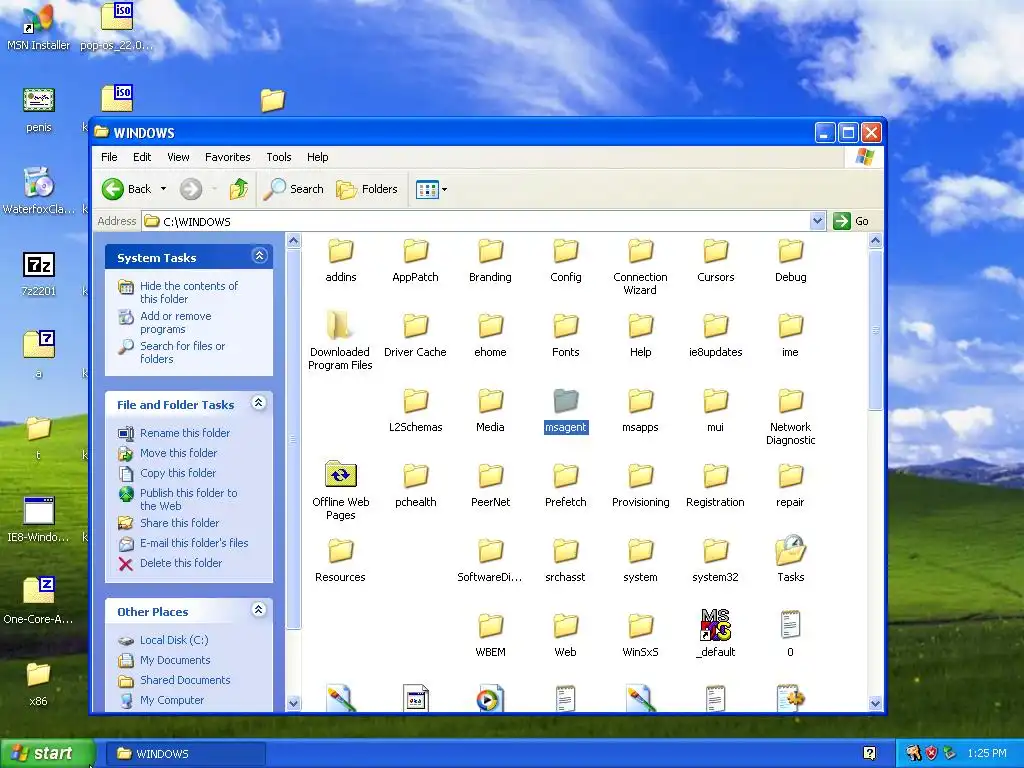Open MSN Installer desktop shortcut

point(39,27)
